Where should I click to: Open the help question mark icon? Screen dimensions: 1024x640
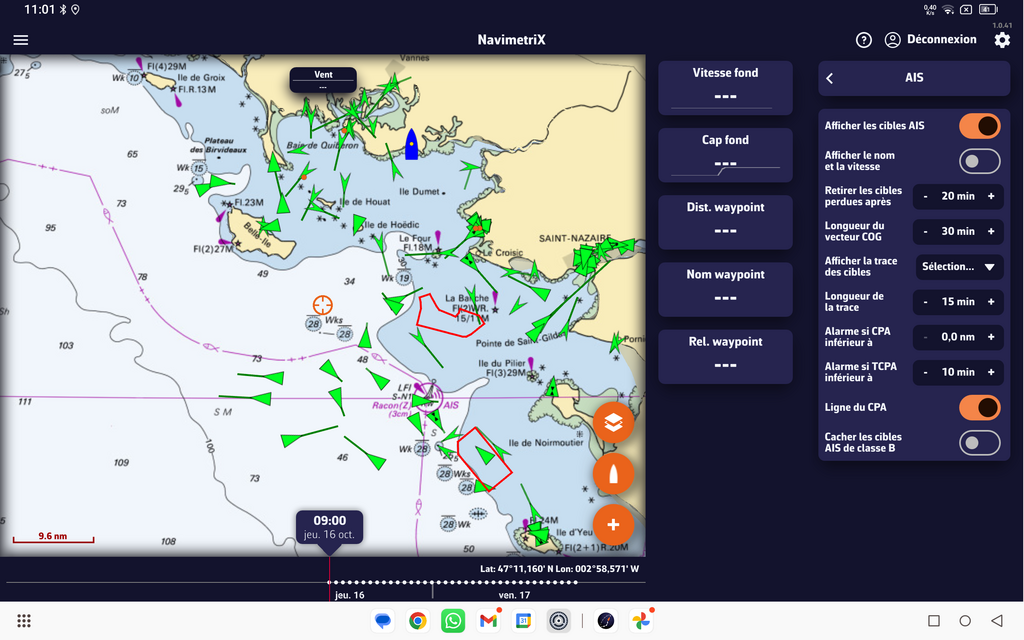coord(864,40)
